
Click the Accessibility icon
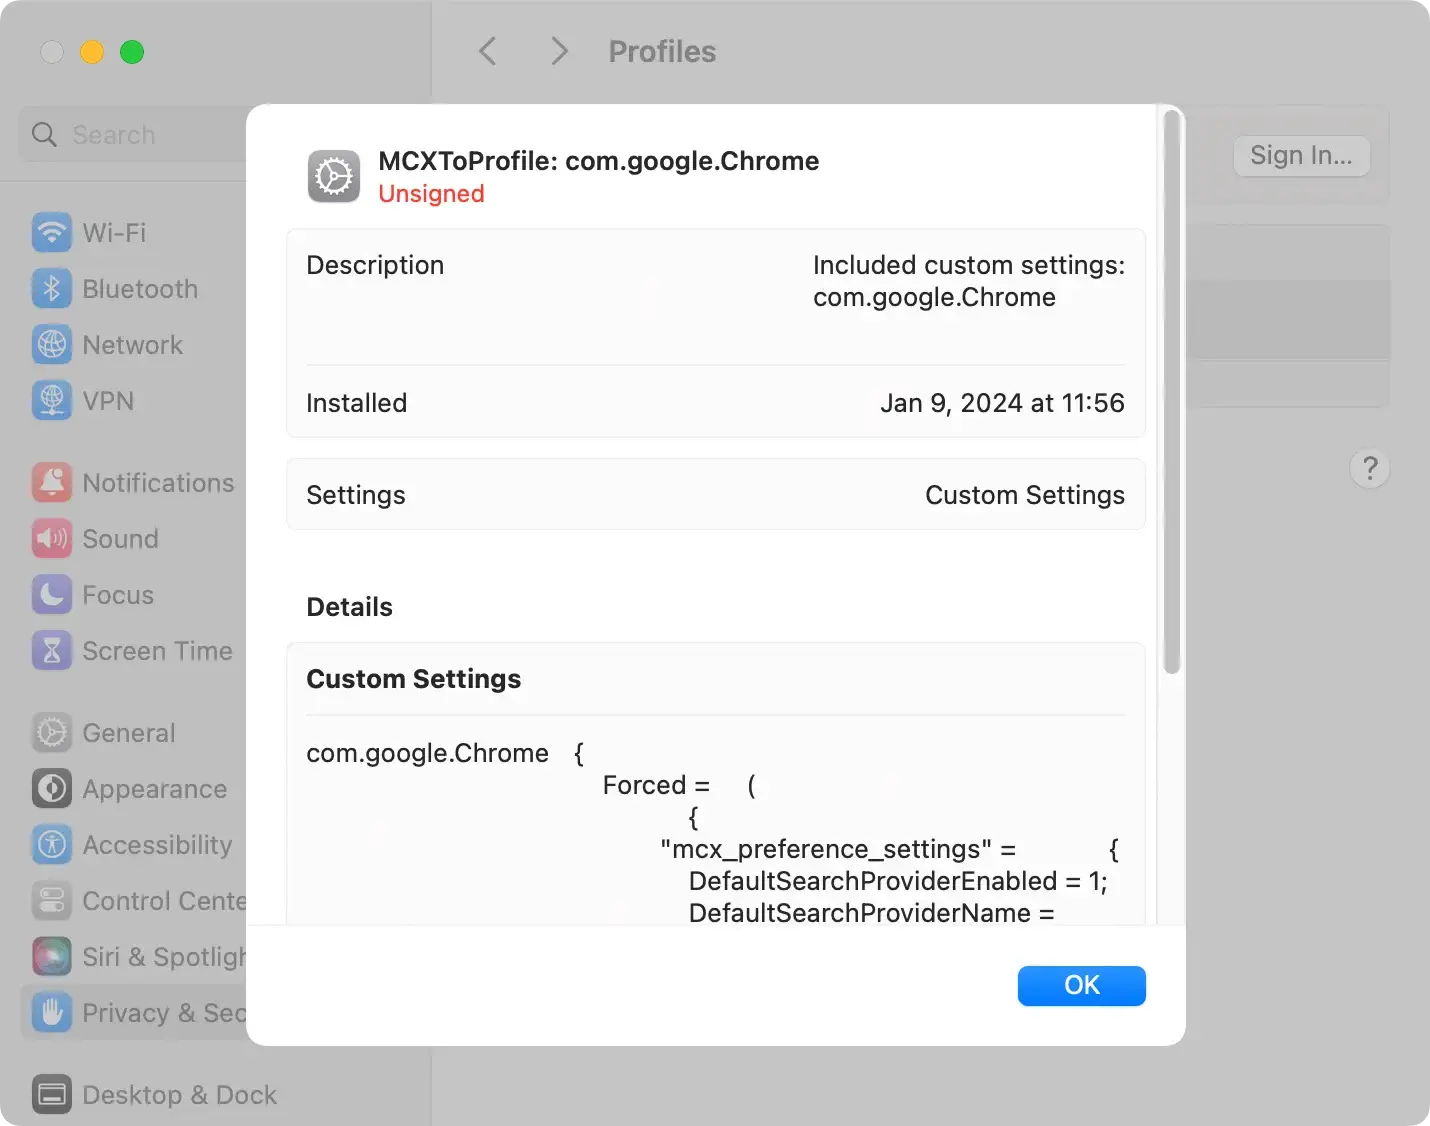52,845
